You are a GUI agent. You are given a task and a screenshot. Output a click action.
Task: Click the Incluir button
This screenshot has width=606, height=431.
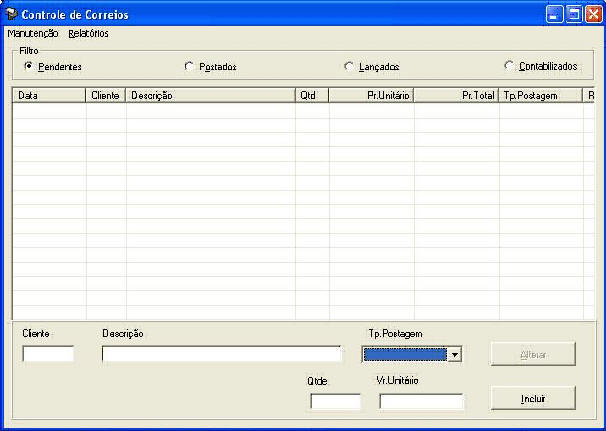[533, 398]
